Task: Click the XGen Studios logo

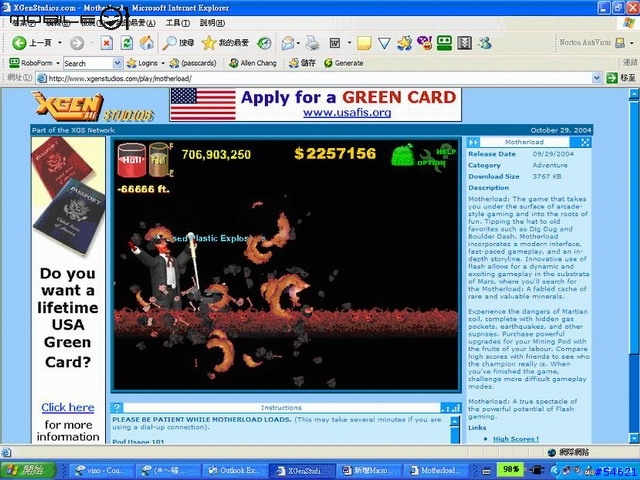Action: point(93,107)
